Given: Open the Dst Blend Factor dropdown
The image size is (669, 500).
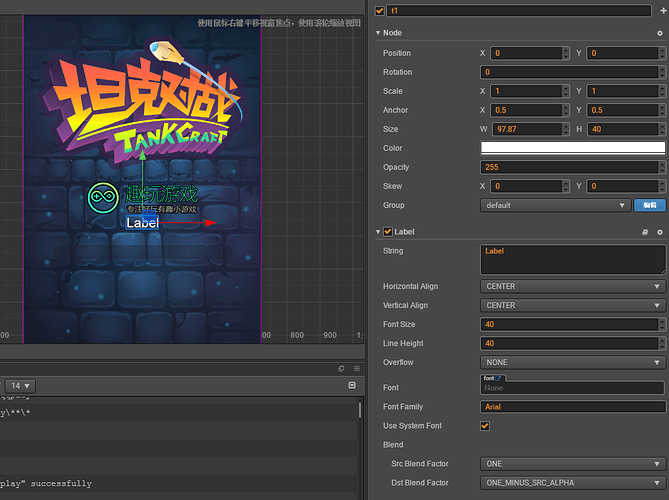Looking at the screenshot, I should coord(573,483).
